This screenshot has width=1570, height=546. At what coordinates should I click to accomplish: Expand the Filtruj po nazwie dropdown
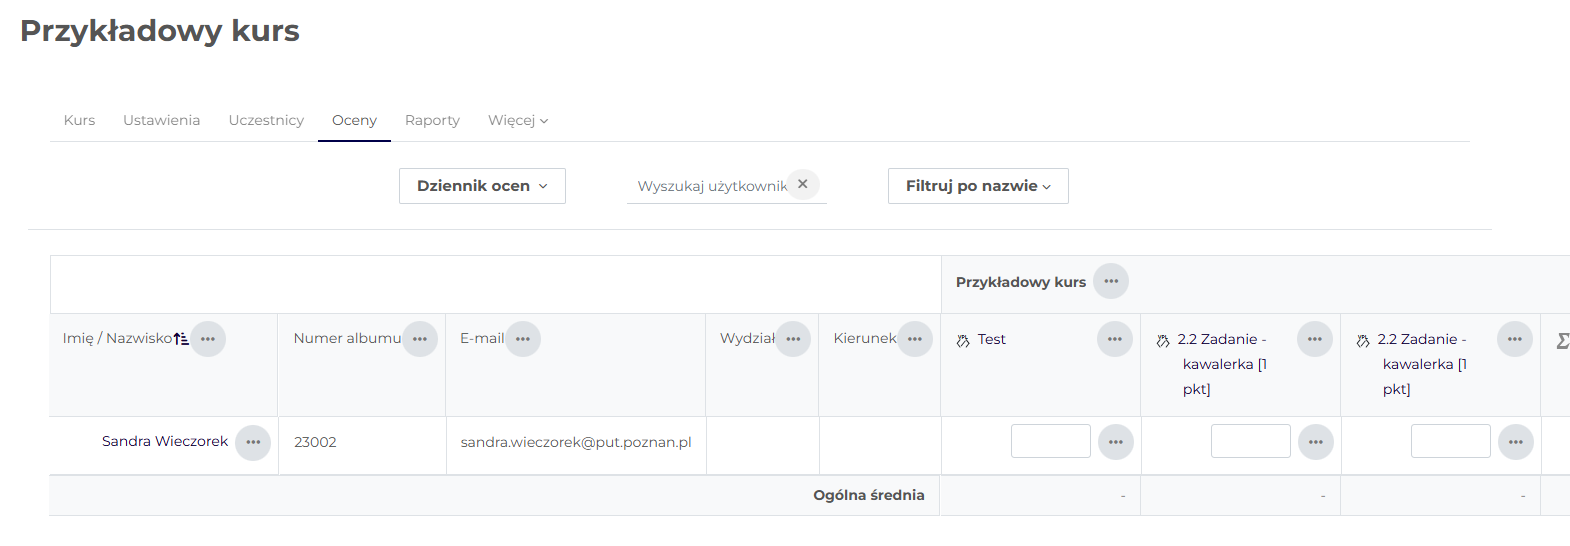[x=978, y=186]
